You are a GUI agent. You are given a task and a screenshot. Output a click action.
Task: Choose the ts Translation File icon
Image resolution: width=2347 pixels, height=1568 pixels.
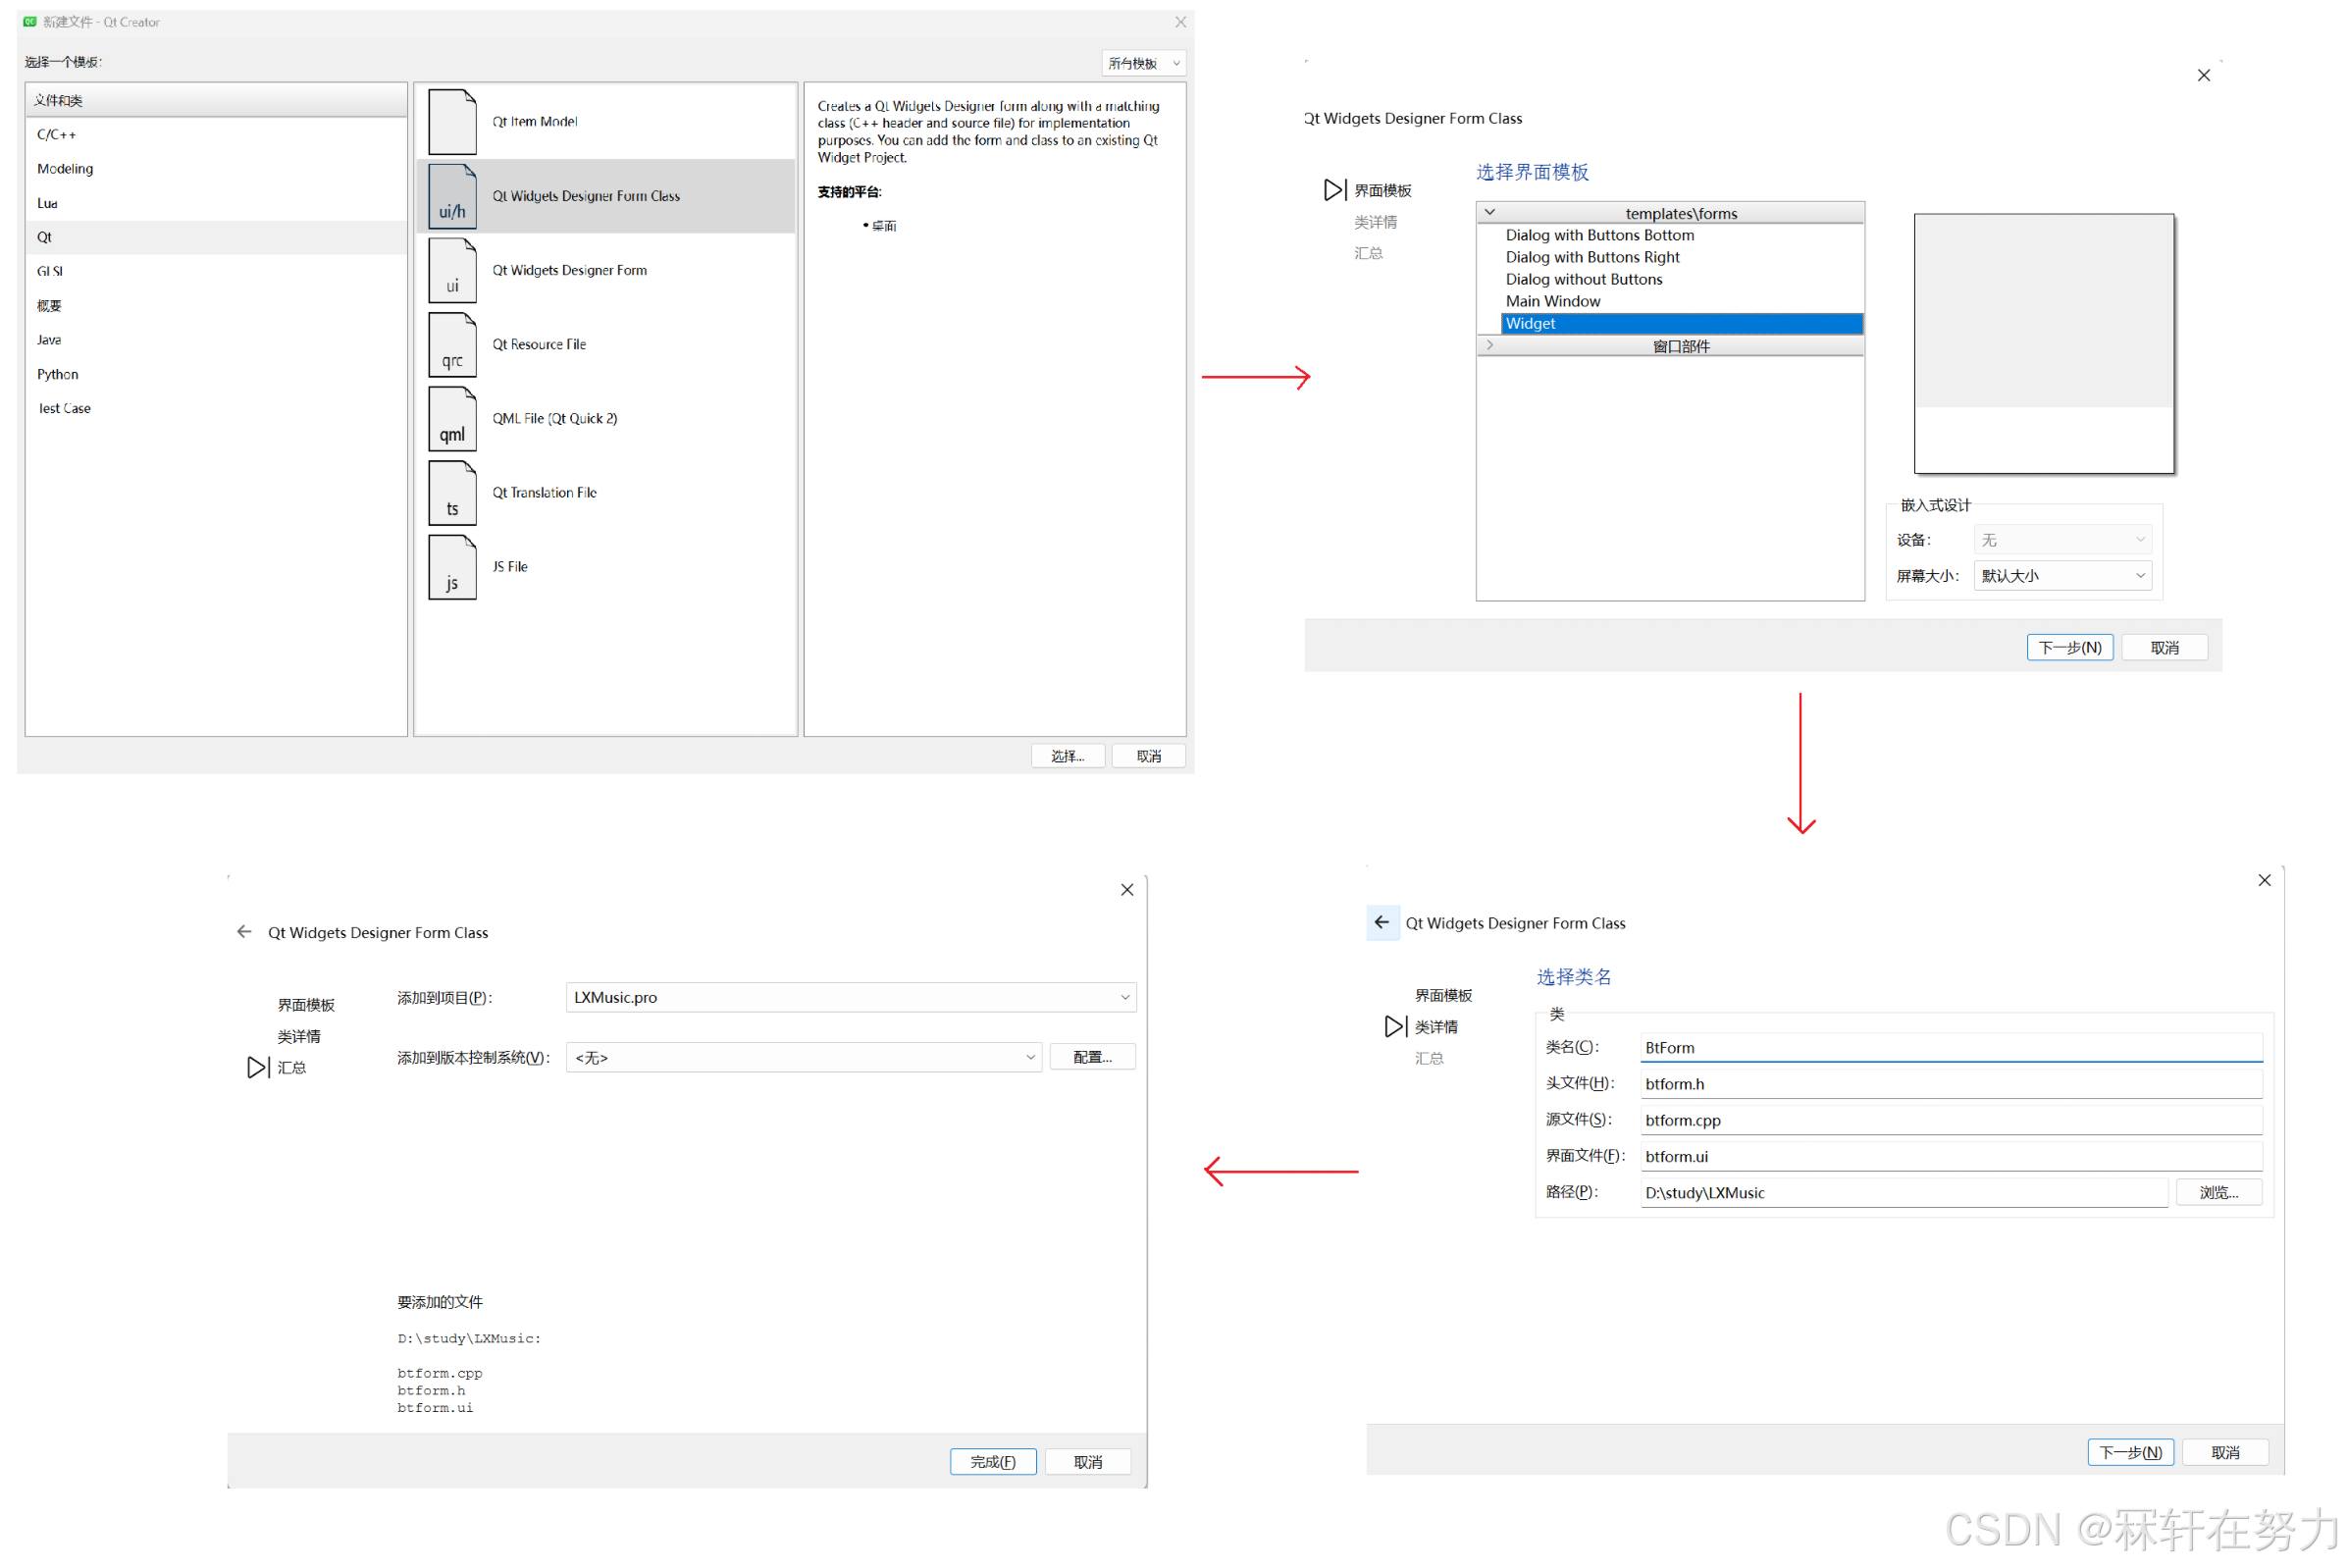(x=452, y=492)
